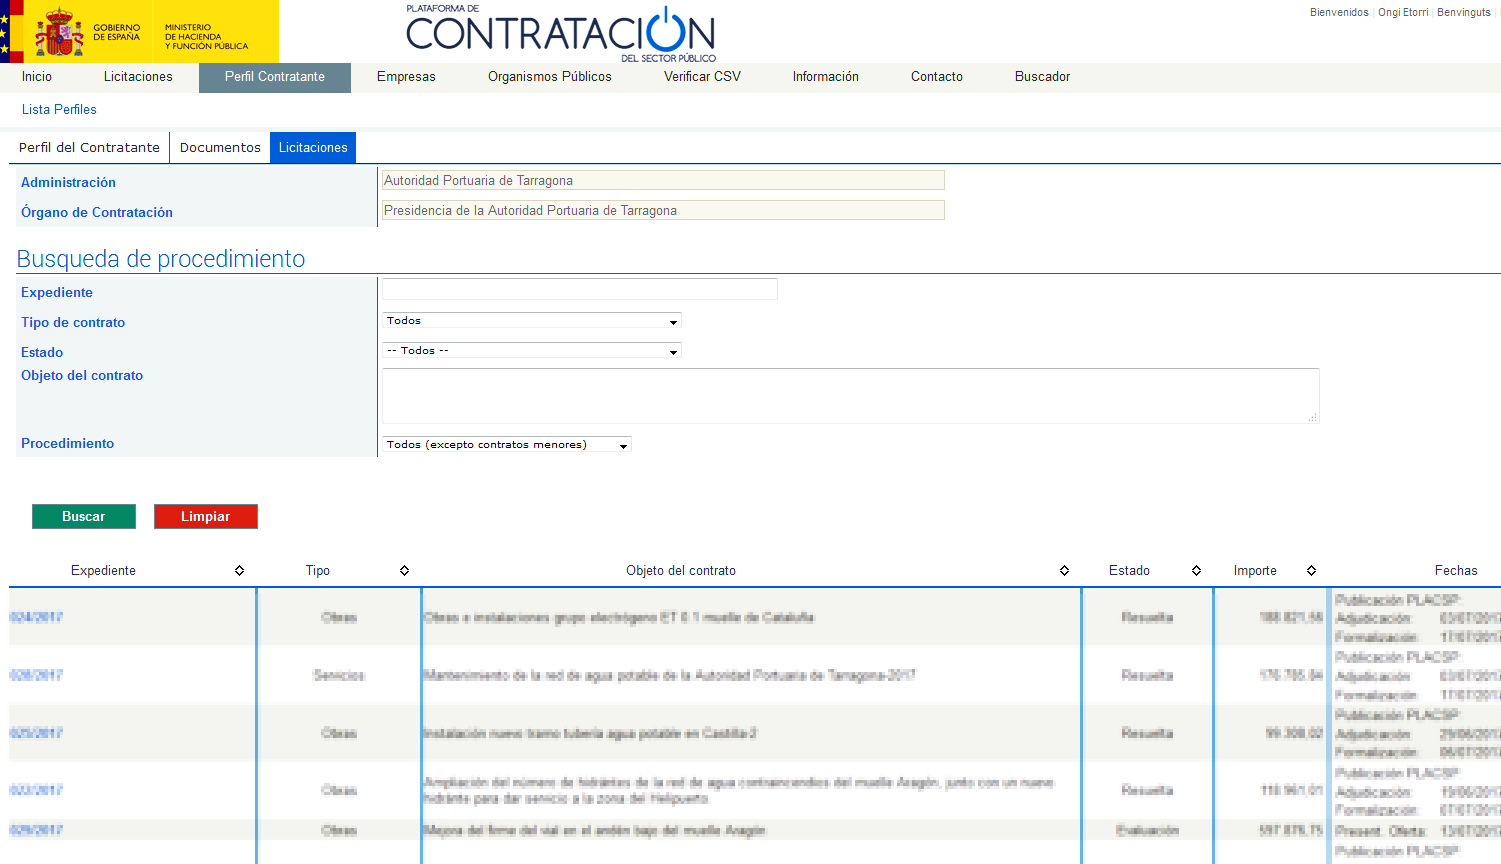Image resolution: width=1501 pixels, height=864 pixels.
Task: Focus the Objeto del contrato textarea
Action: click(x=851, y=396)
